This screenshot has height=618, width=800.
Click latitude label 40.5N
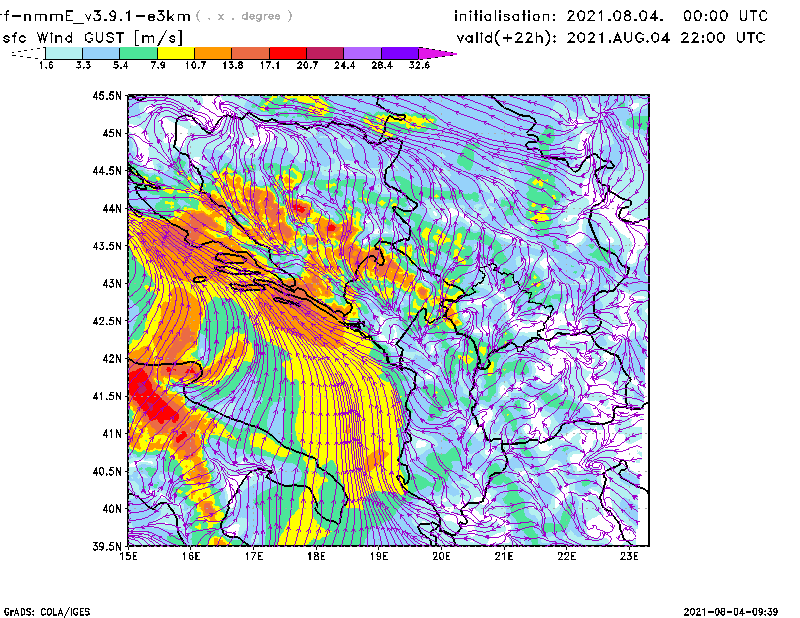[107, 472]
